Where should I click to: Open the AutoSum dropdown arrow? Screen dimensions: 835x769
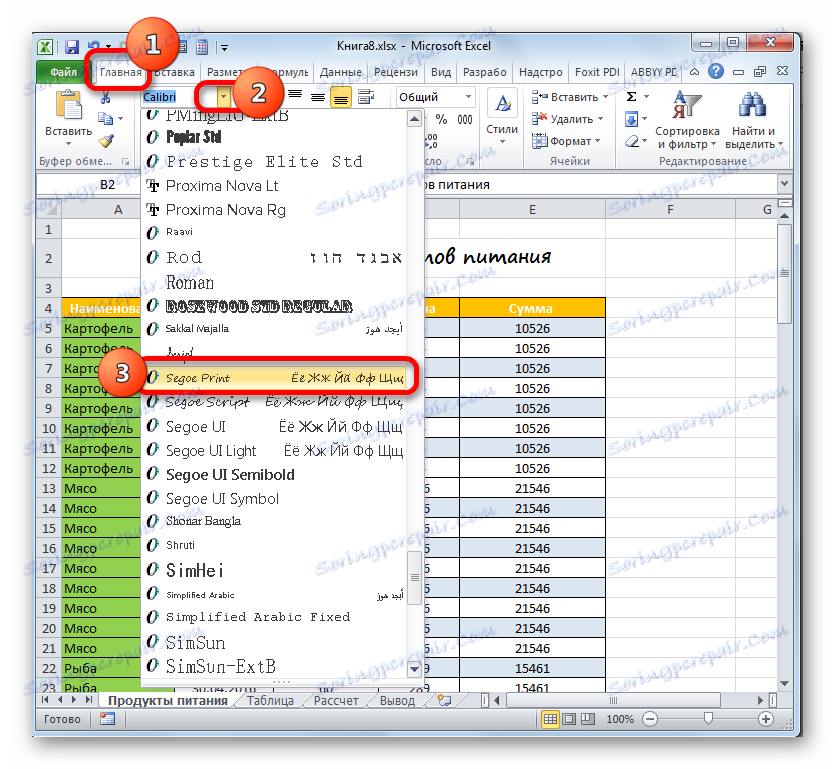point(646,96)
